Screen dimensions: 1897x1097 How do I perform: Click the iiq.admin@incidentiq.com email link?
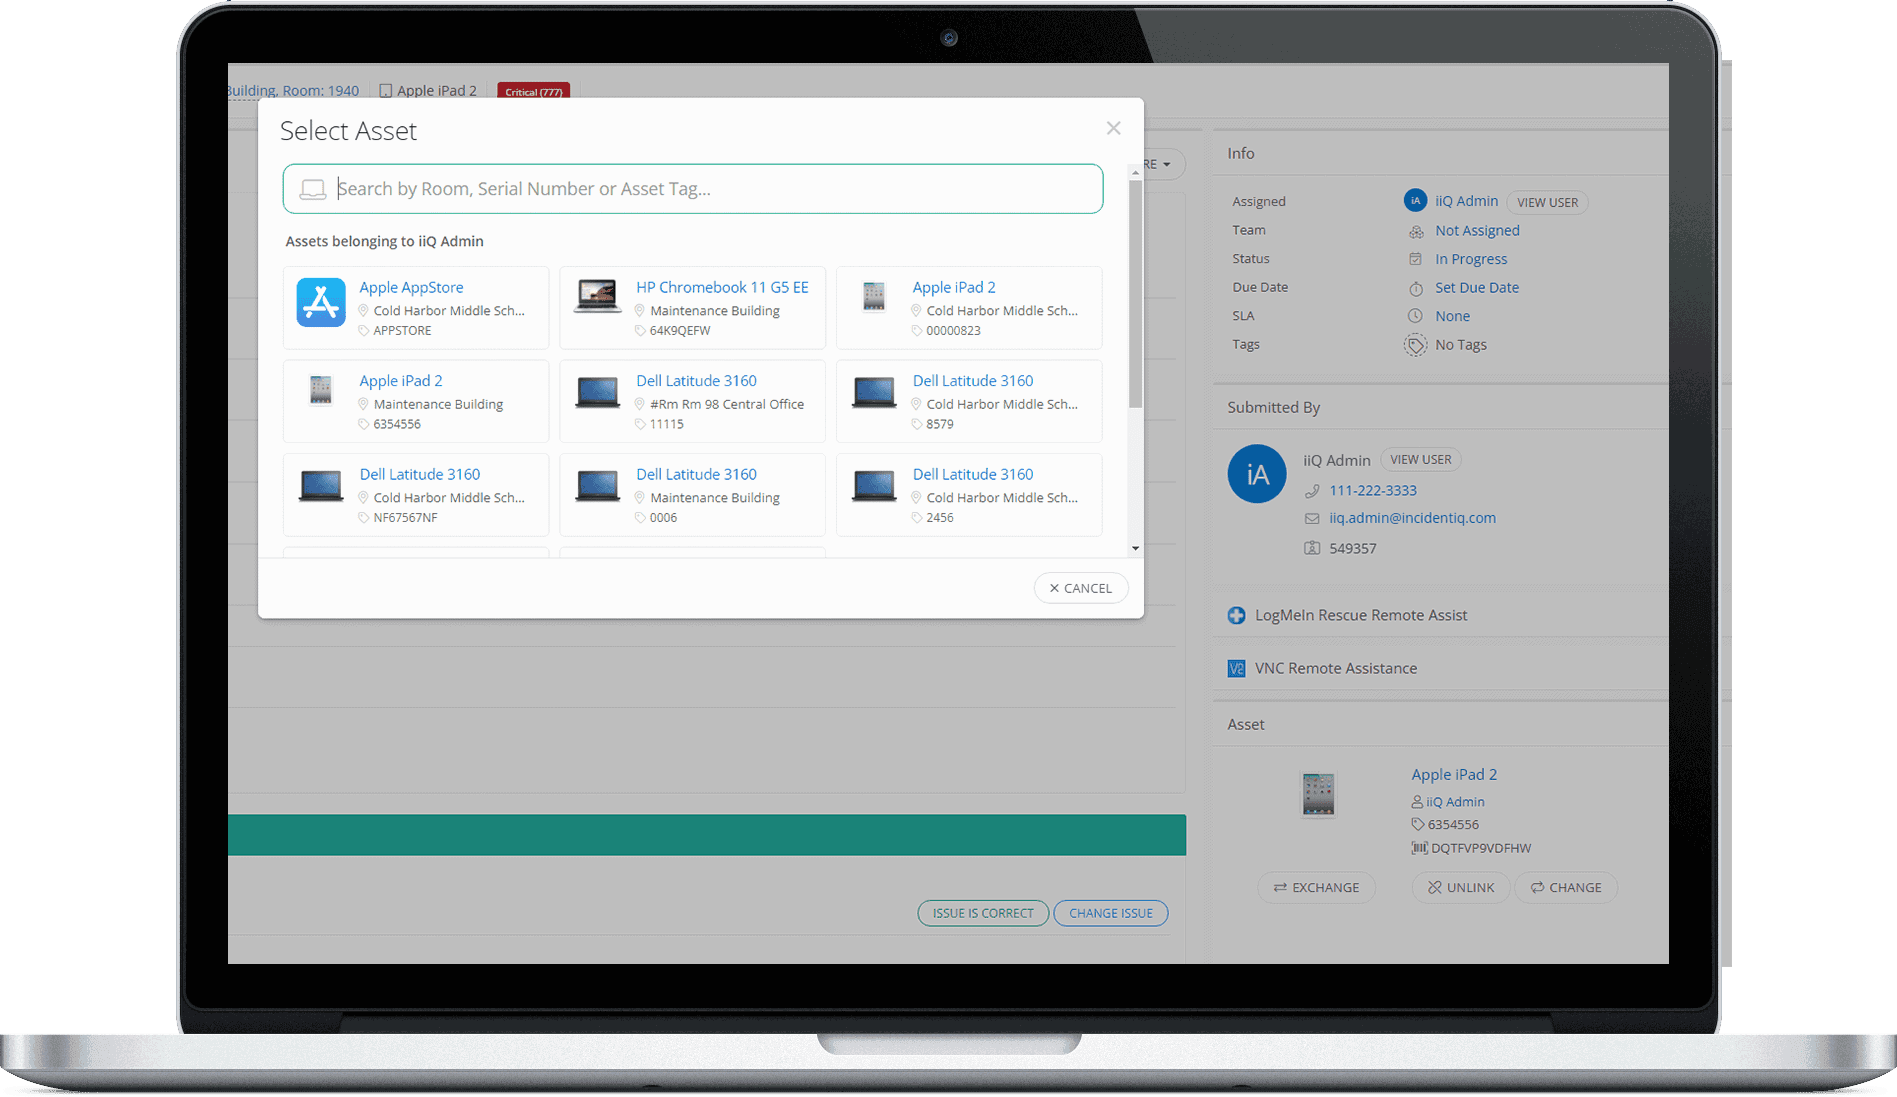[1412, 518]
